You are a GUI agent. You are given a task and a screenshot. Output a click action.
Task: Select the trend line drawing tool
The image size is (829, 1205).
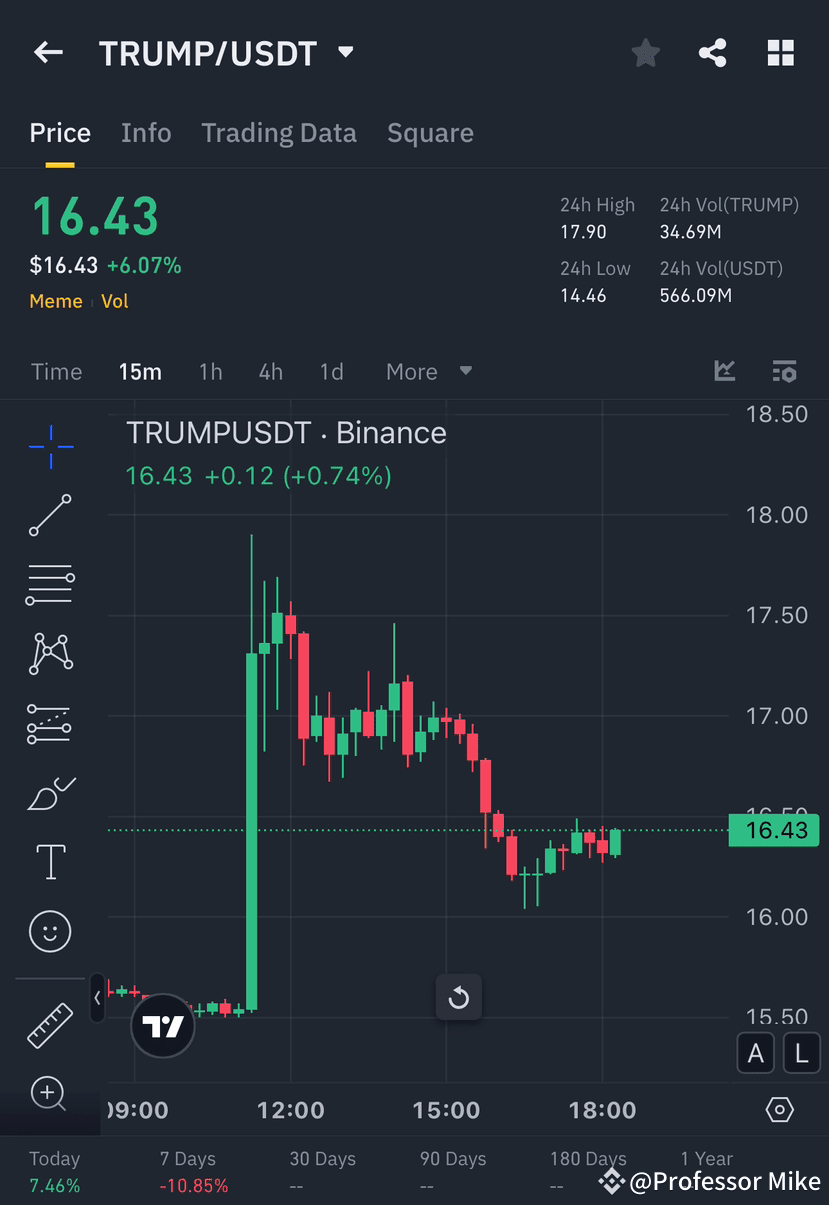pyautogui.click(x=49, y=516)
